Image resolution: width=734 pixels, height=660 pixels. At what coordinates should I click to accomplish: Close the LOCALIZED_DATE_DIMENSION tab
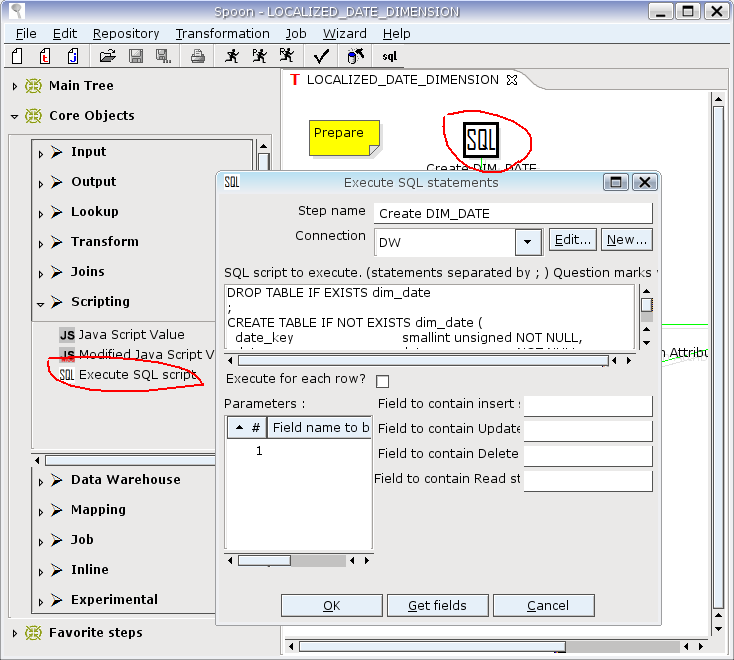click(x=512, y=80)
